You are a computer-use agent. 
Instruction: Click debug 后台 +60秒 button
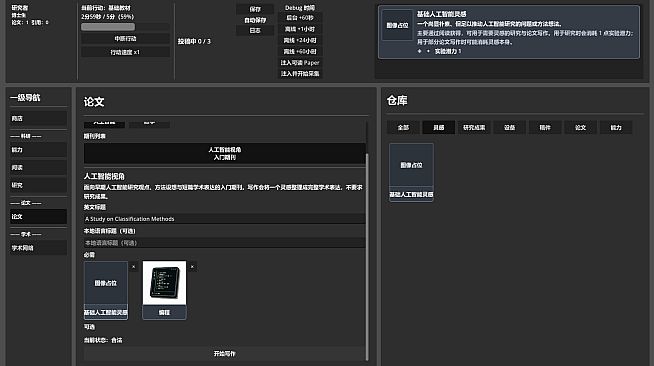tap(300, 18)
